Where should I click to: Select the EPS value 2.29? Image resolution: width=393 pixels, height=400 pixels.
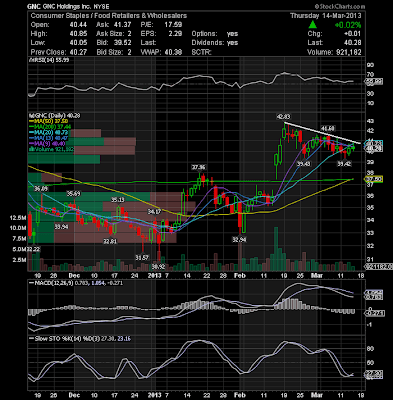pos(175,34)
